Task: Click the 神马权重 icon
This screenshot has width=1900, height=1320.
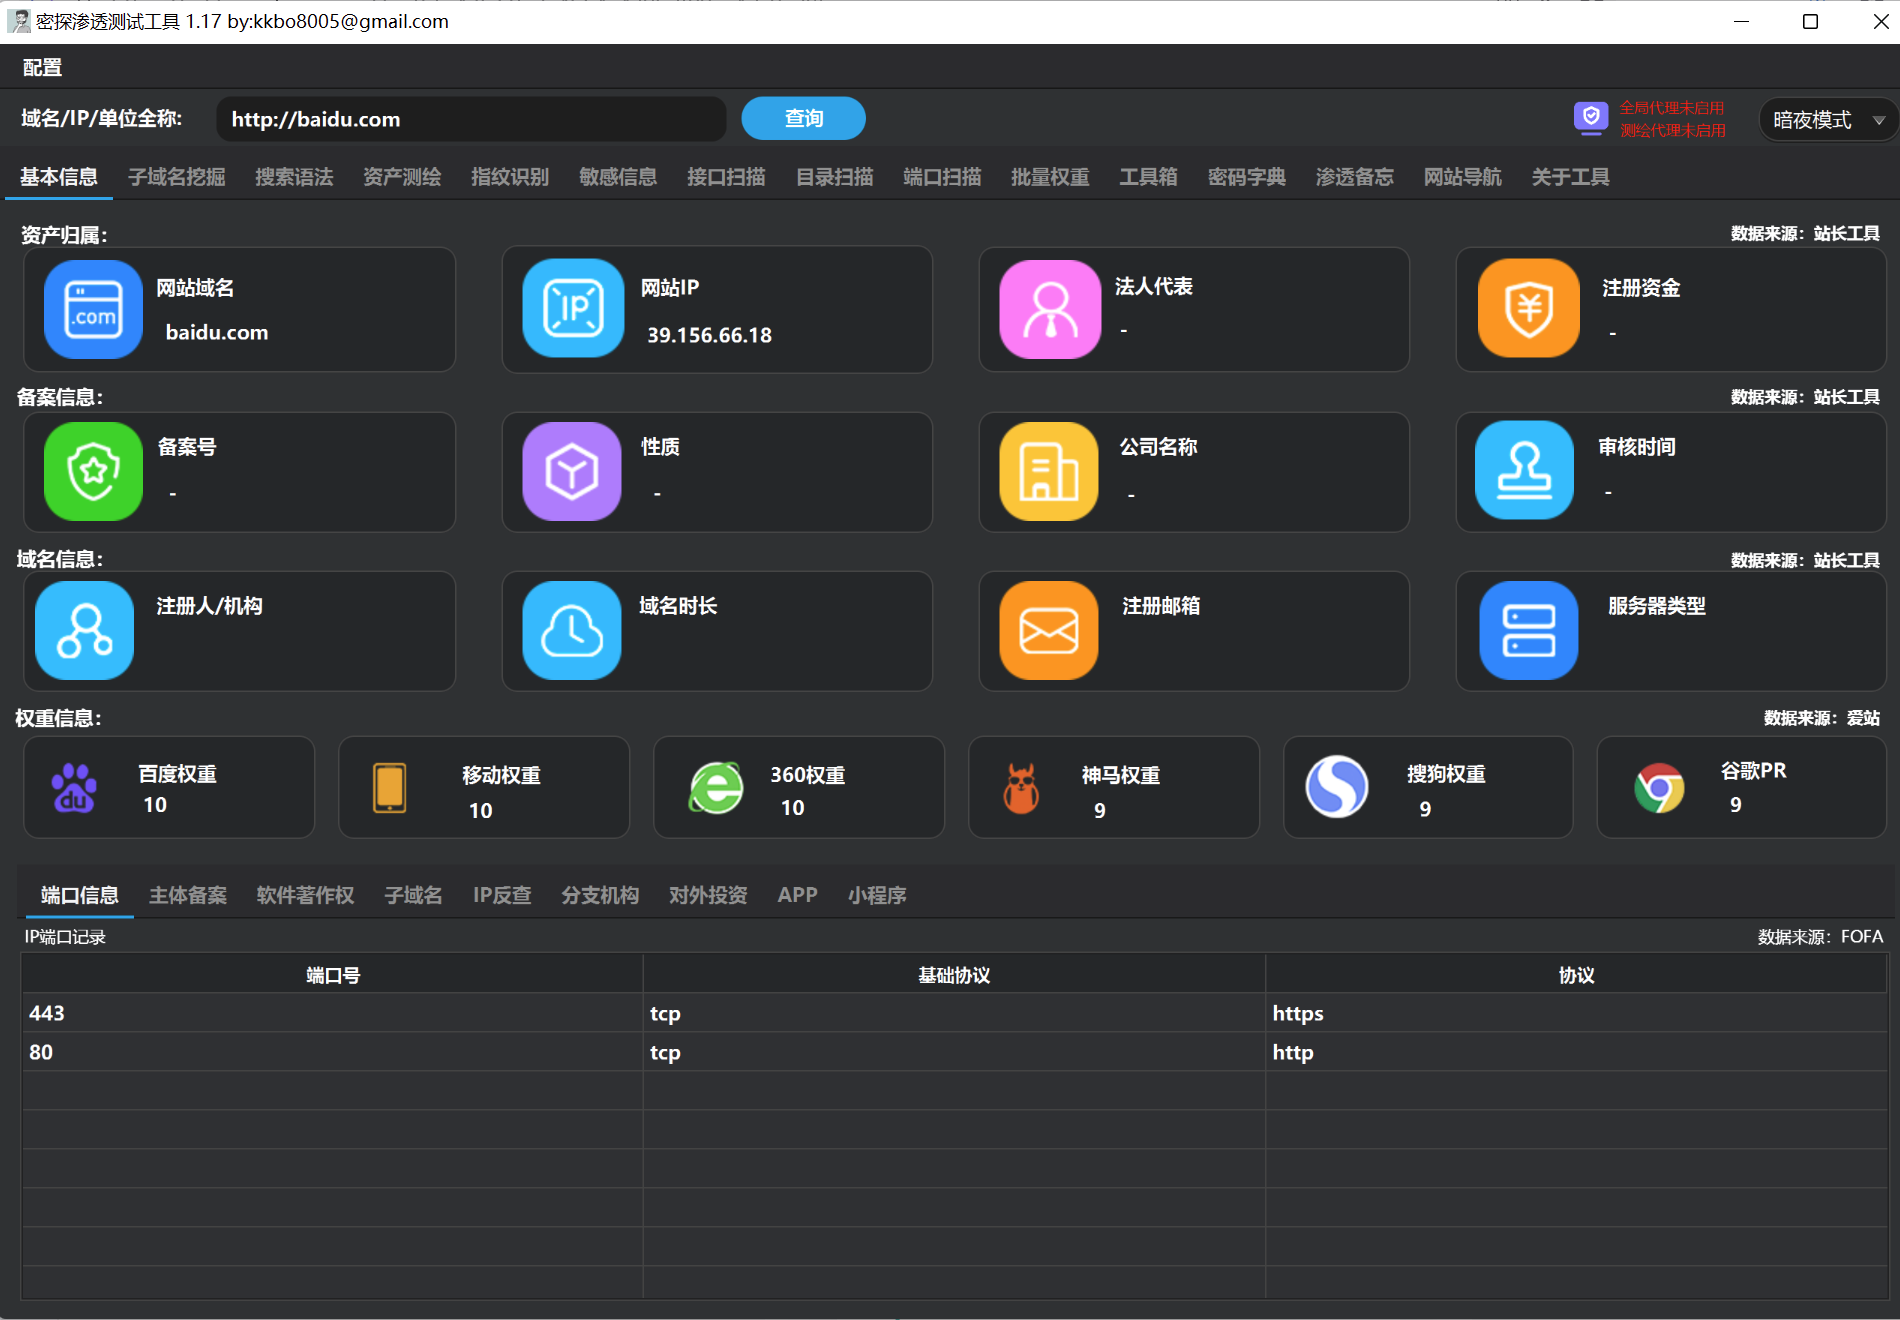Action: 1021,788
